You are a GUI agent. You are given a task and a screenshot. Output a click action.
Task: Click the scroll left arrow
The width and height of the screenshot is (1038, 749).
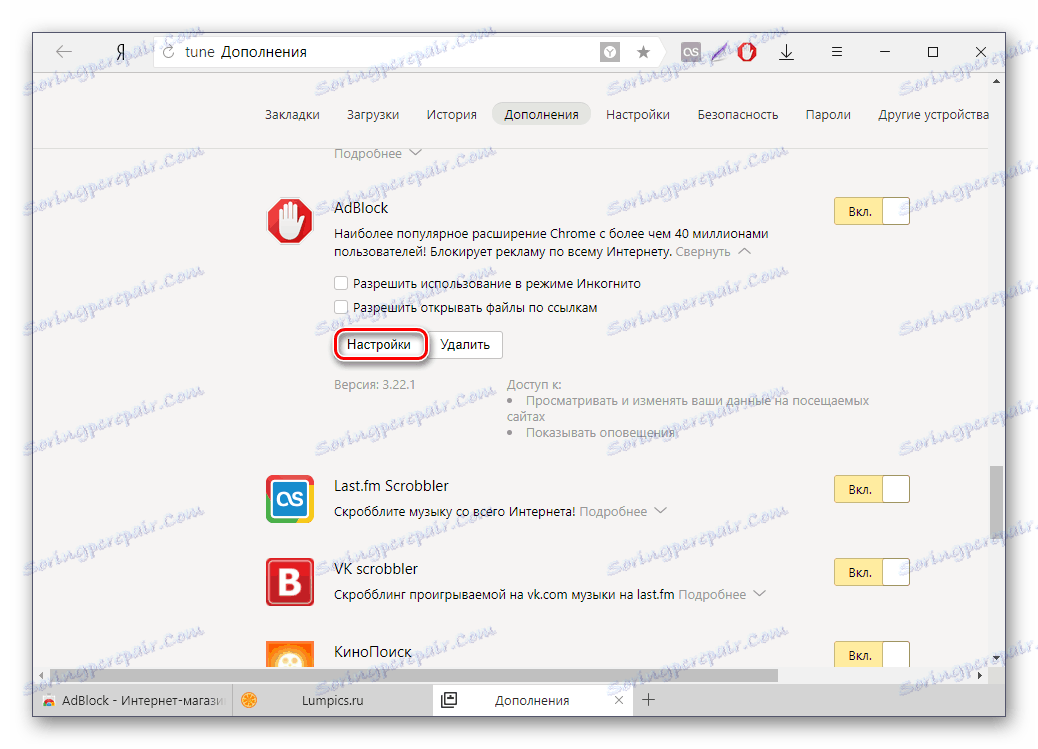pos(41,675)
